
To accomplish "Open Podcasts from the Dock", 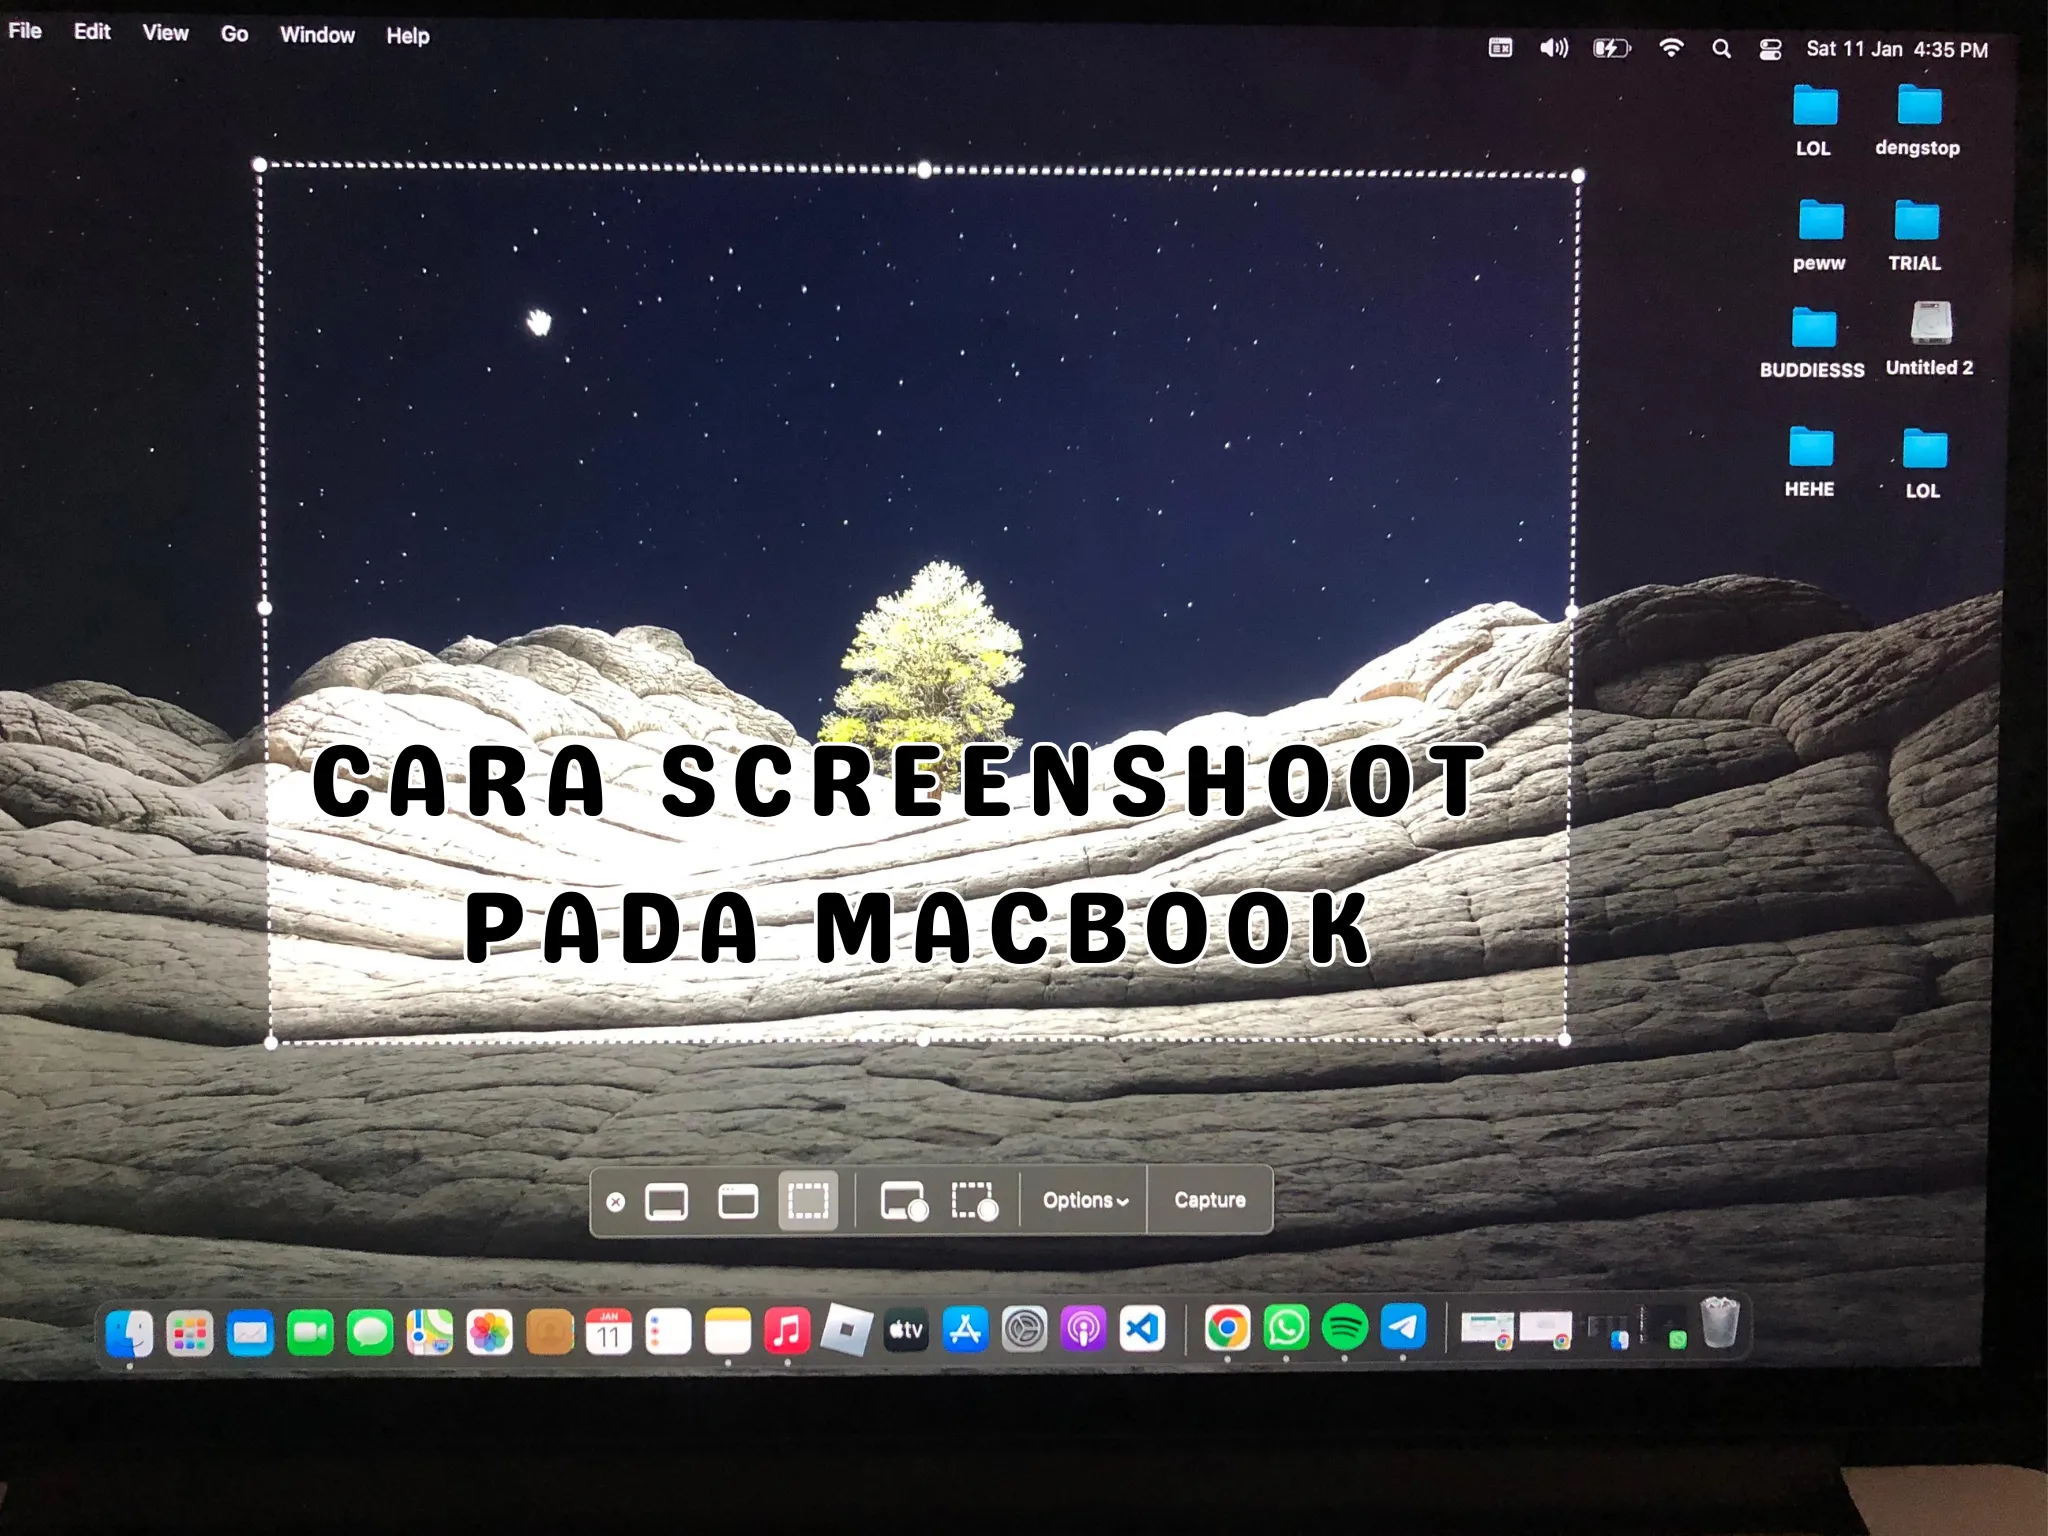I will pyautogui.click(x=1083, y=1329).
